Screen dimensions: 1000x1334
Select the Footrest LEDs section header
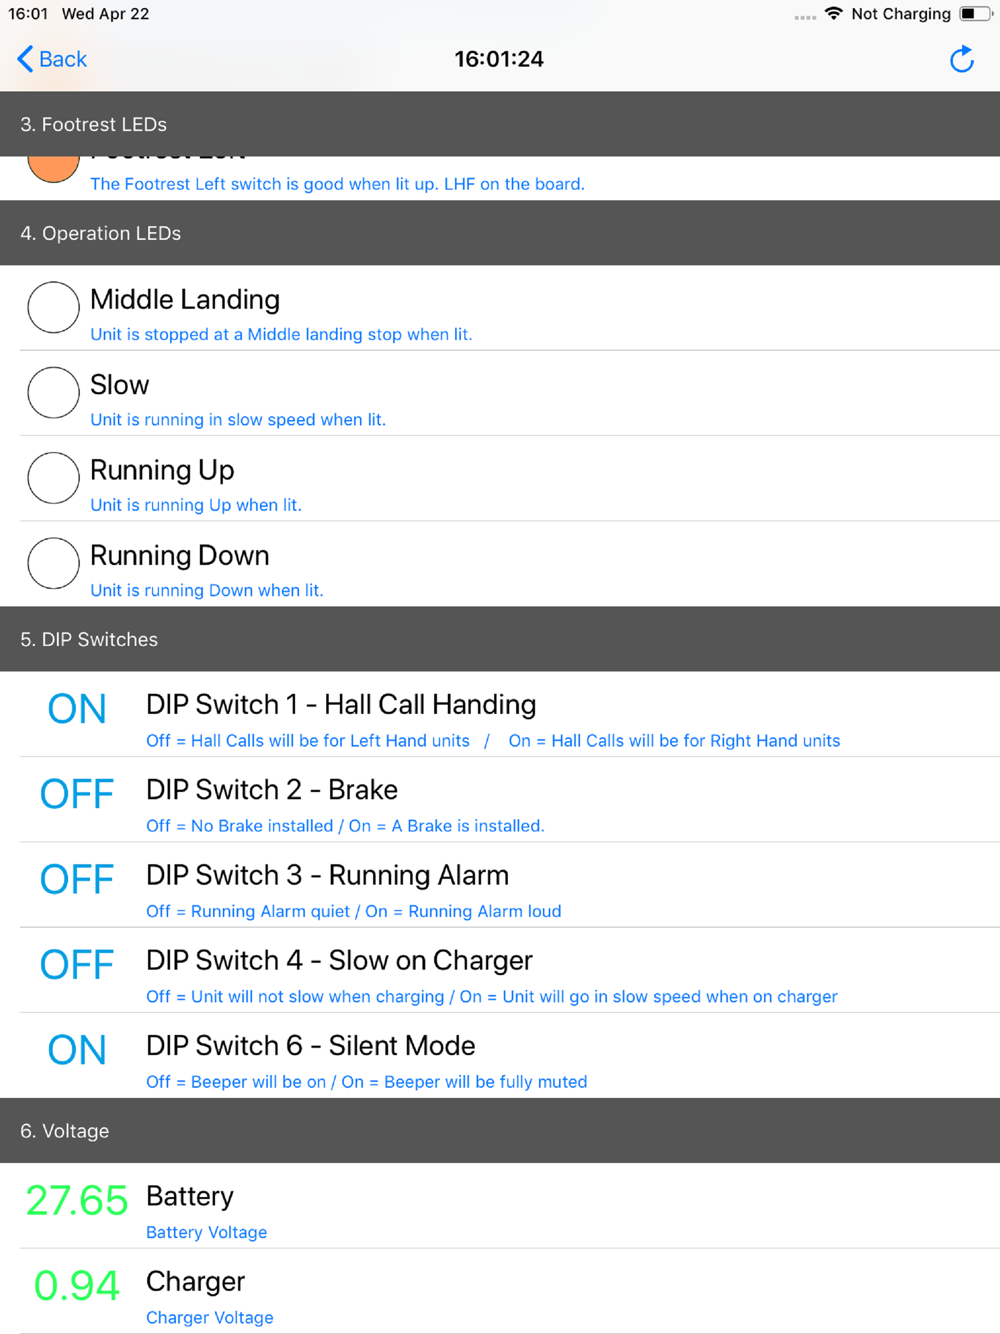coord(94,124)
